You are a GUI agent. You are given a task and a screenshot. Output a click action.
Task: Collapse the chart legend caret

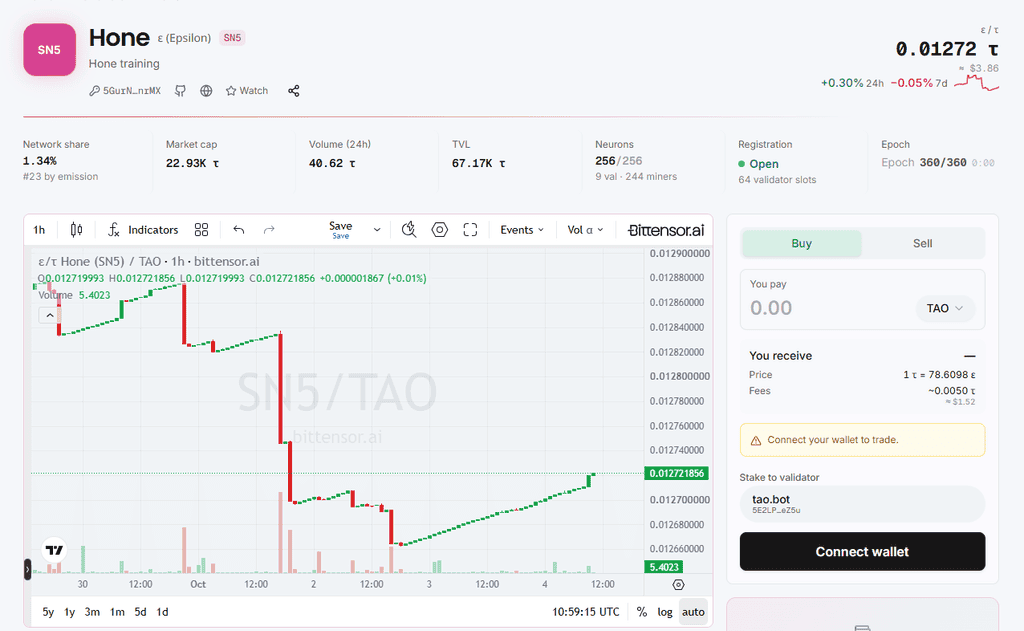[x=50, y=316]
